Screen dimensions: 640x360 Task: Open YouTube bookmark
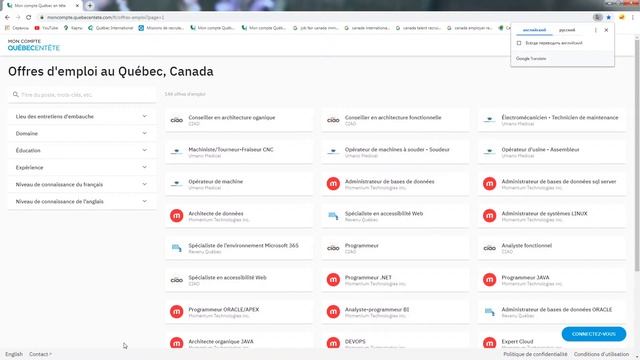(46, 28)
